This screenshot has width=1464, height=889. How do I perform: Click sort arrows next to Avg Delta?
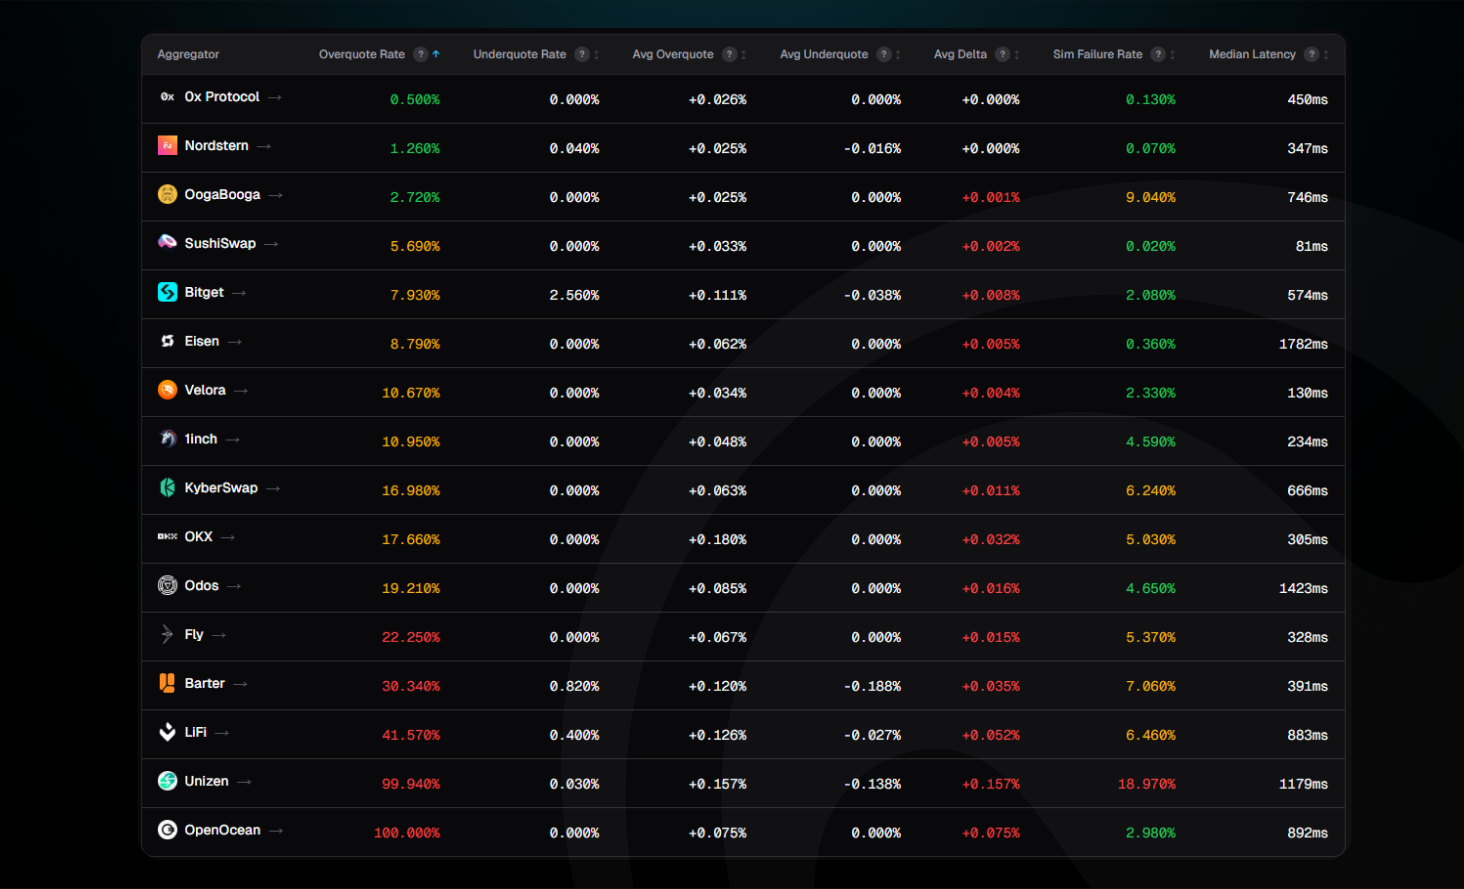(x=1017, y=54)
